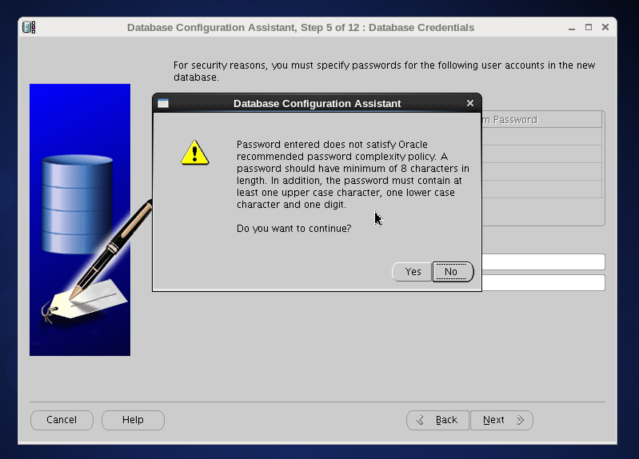The height and width of the screenshot is (459, 639).
Task: Choose No in the password warning
Action: pos(451,272)
